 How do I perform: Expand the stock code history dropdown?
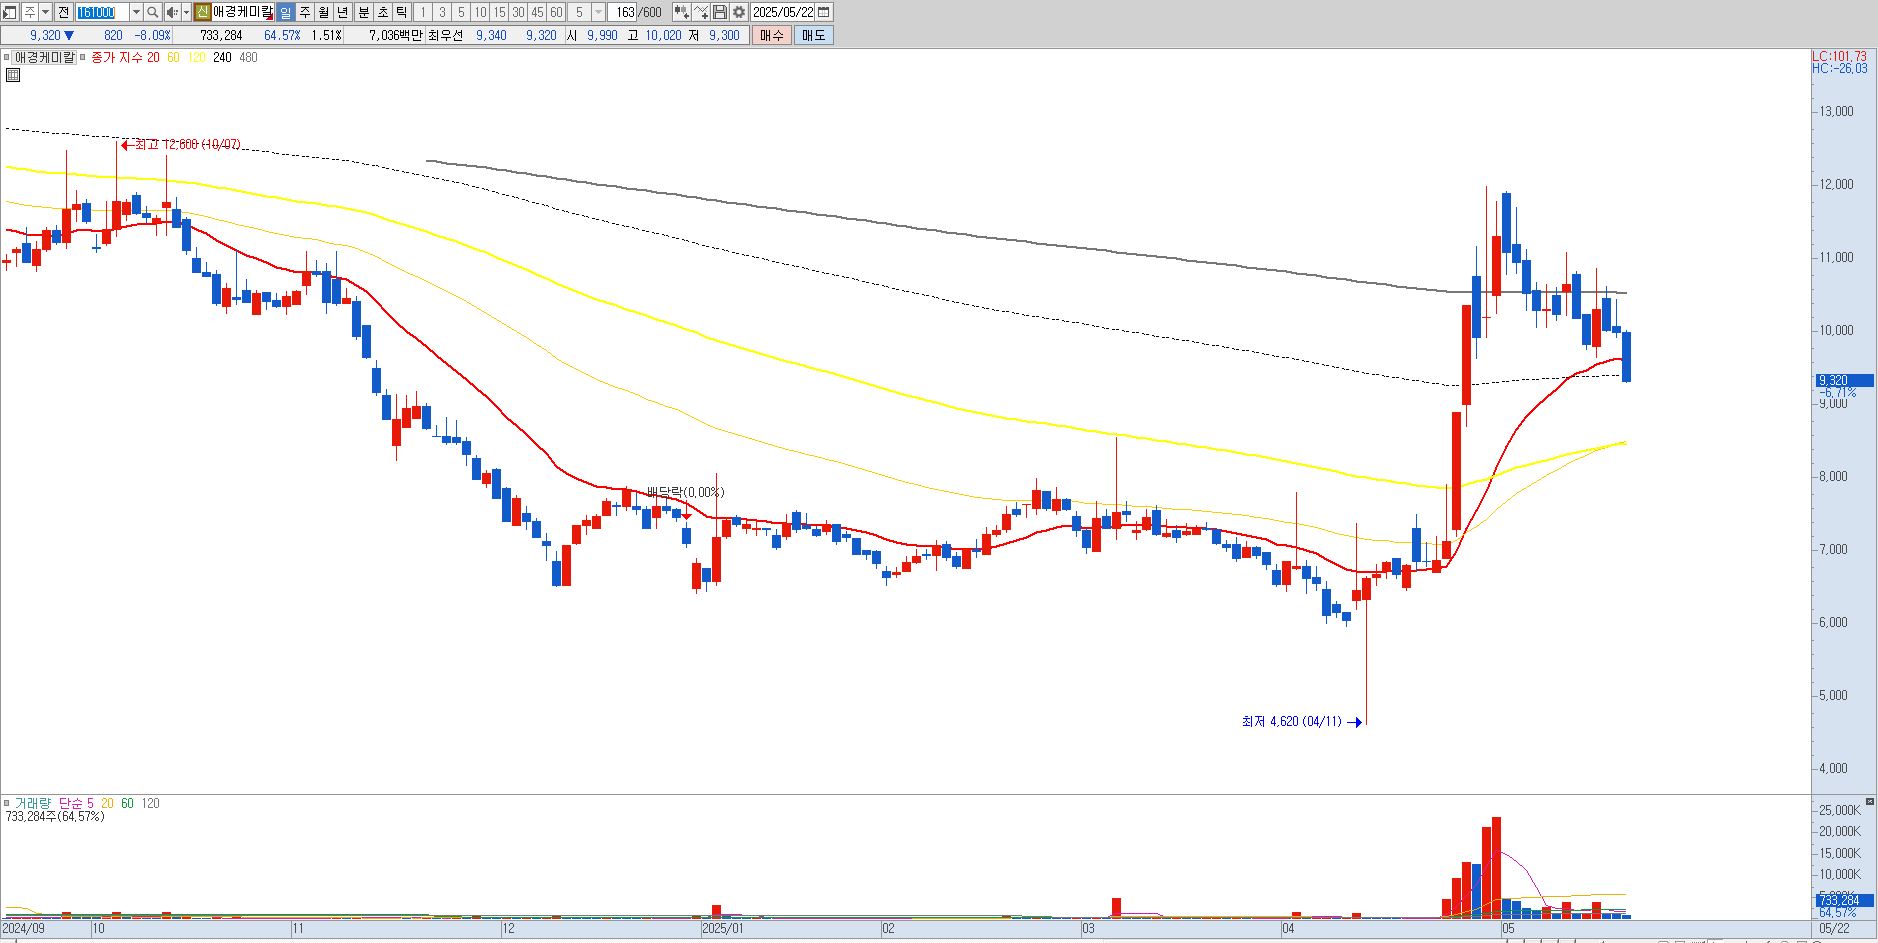tap(136, 12)
